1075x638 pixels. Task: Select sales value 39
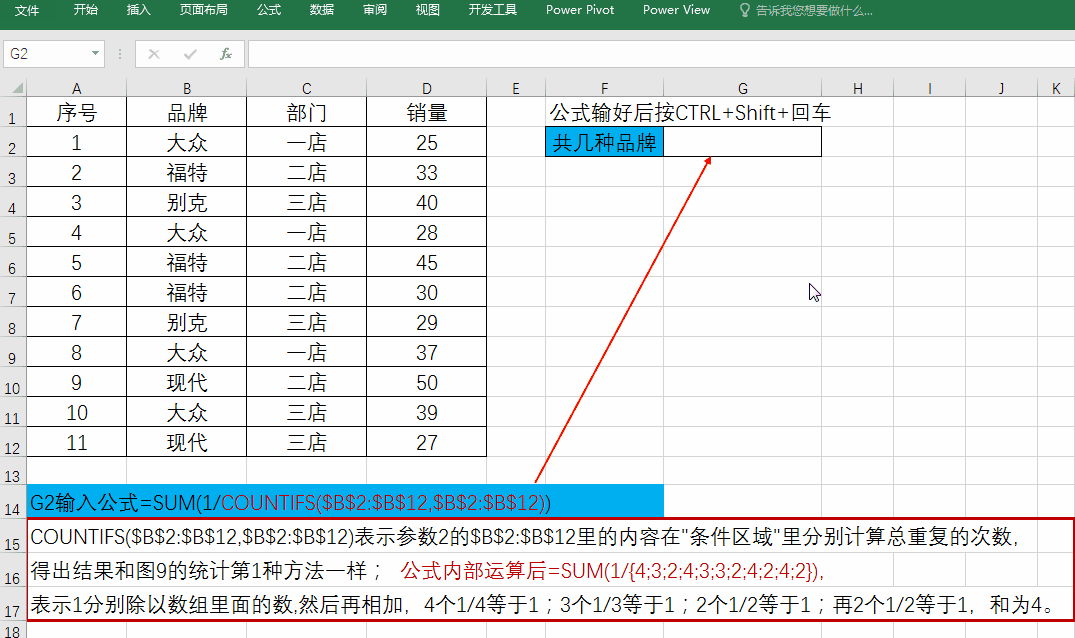pos(426,413)
